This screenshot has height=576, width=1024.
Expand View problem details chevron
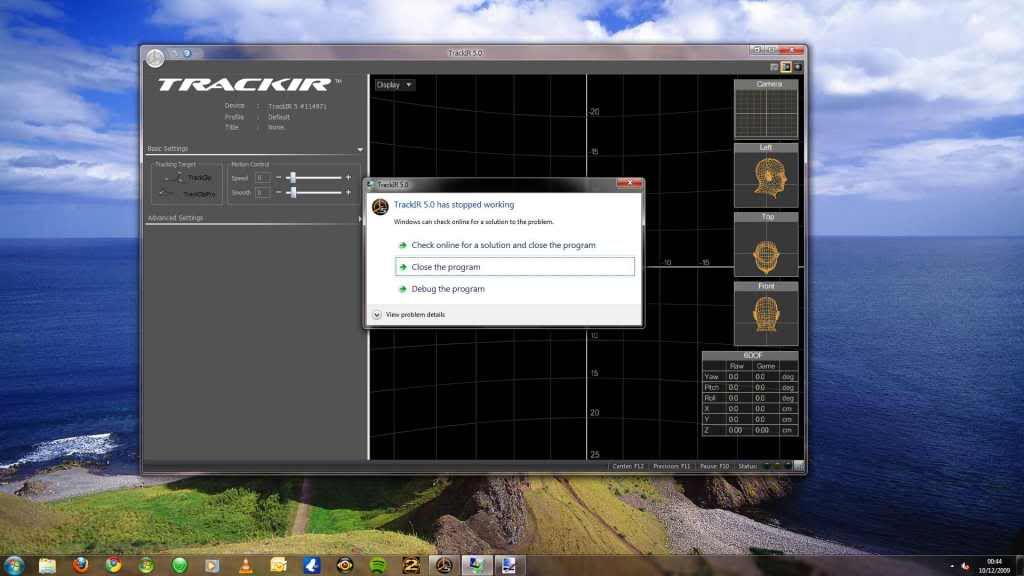pos(377,315)
